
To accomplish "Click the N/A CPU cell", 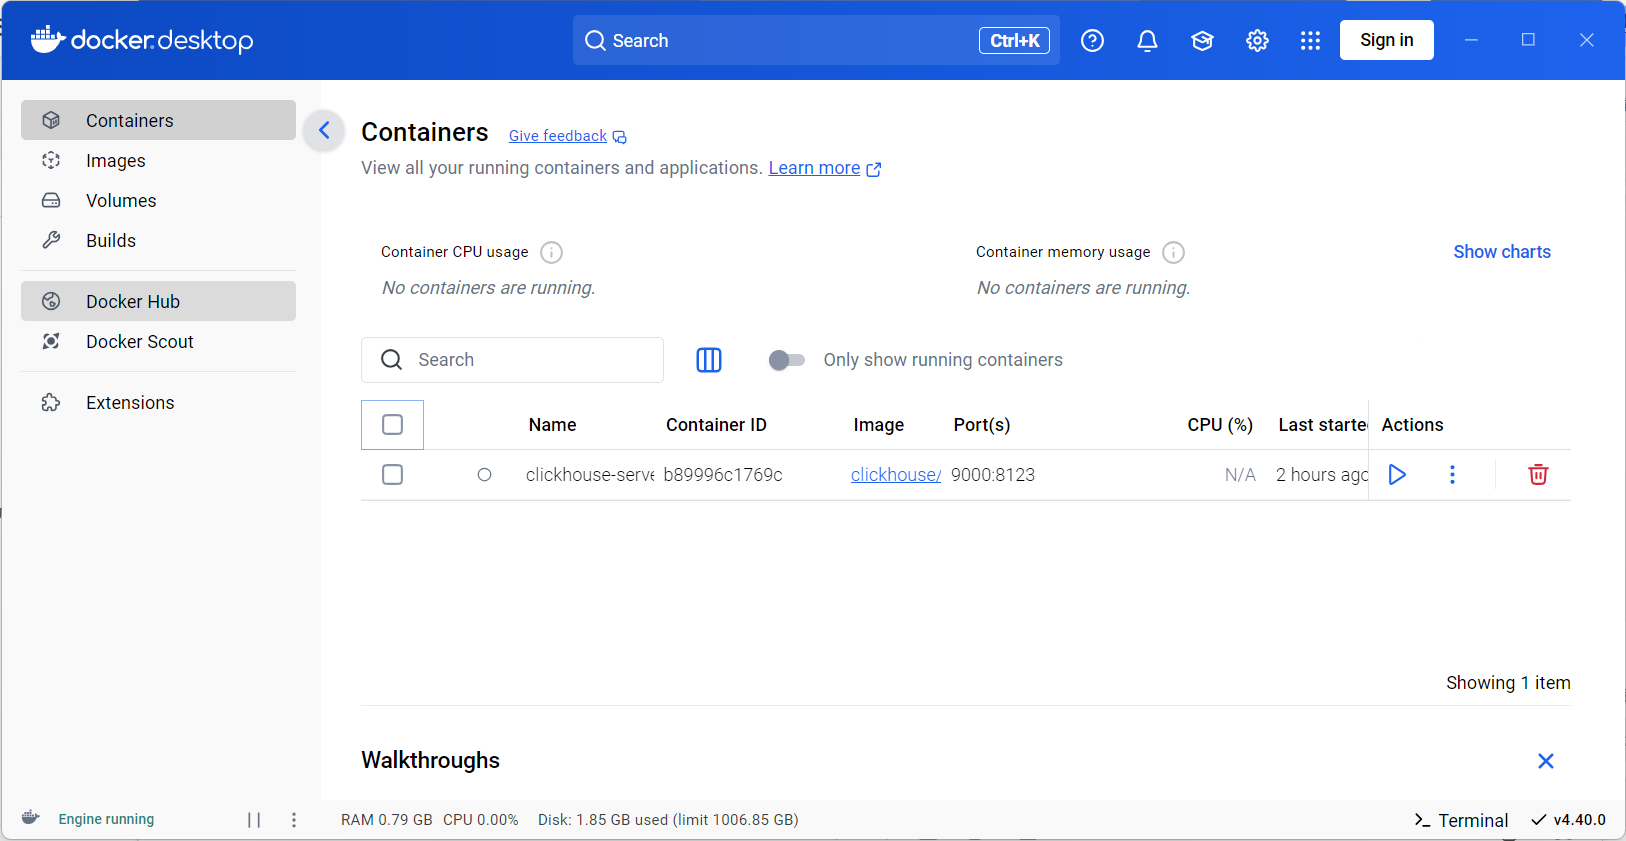I will tap(1240, 475).
